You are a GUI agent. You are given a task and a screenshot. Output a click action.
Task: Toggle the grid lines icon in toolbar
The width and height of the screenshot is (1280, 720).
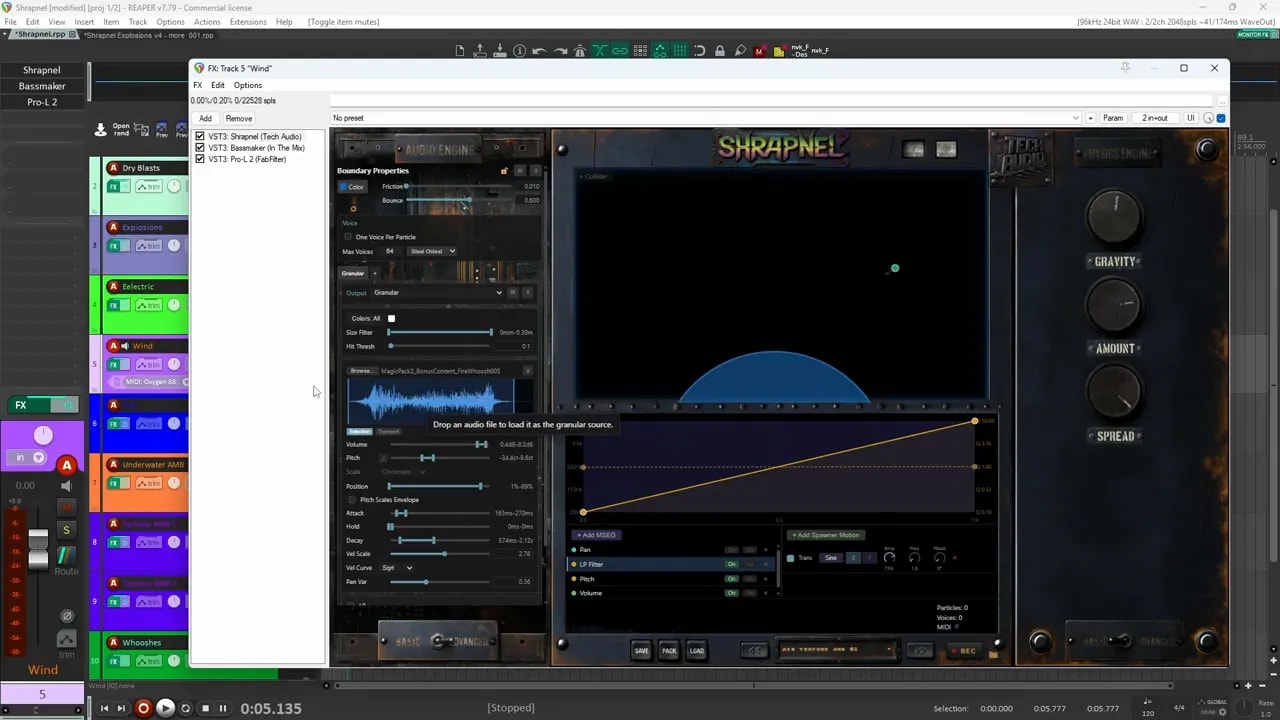[x=679, y=51]
